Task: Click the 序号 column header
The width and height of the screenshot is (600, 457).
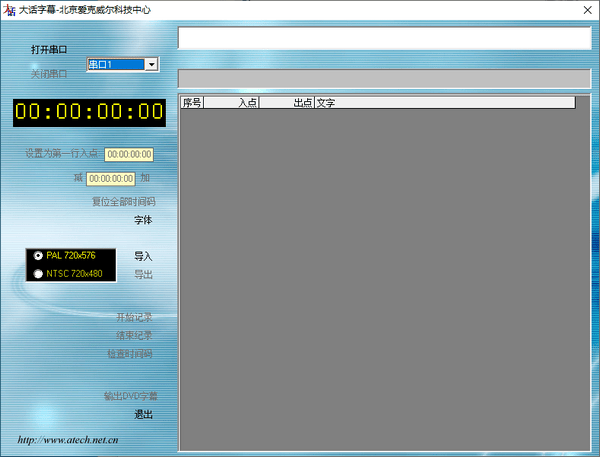Action: click(193, 102)
